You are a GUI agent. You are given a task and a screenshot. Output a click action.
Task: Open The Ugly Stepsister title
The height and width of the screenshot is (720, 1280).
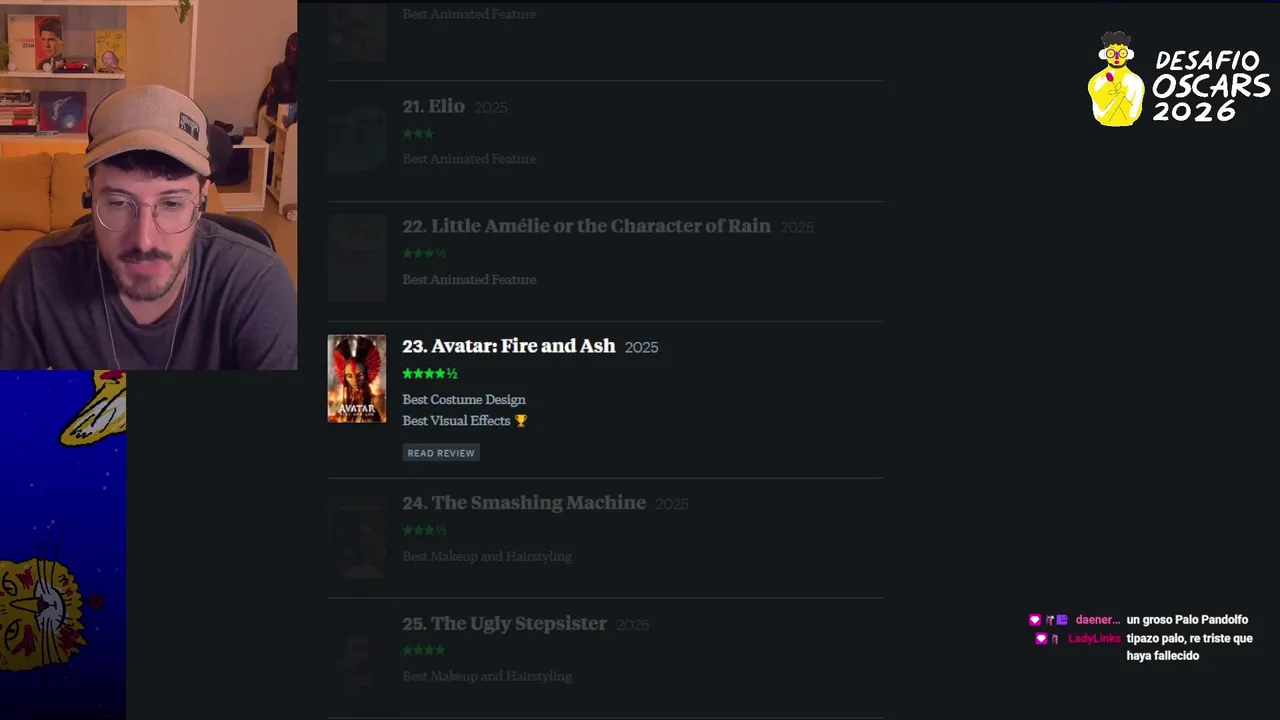coord(505,623)
